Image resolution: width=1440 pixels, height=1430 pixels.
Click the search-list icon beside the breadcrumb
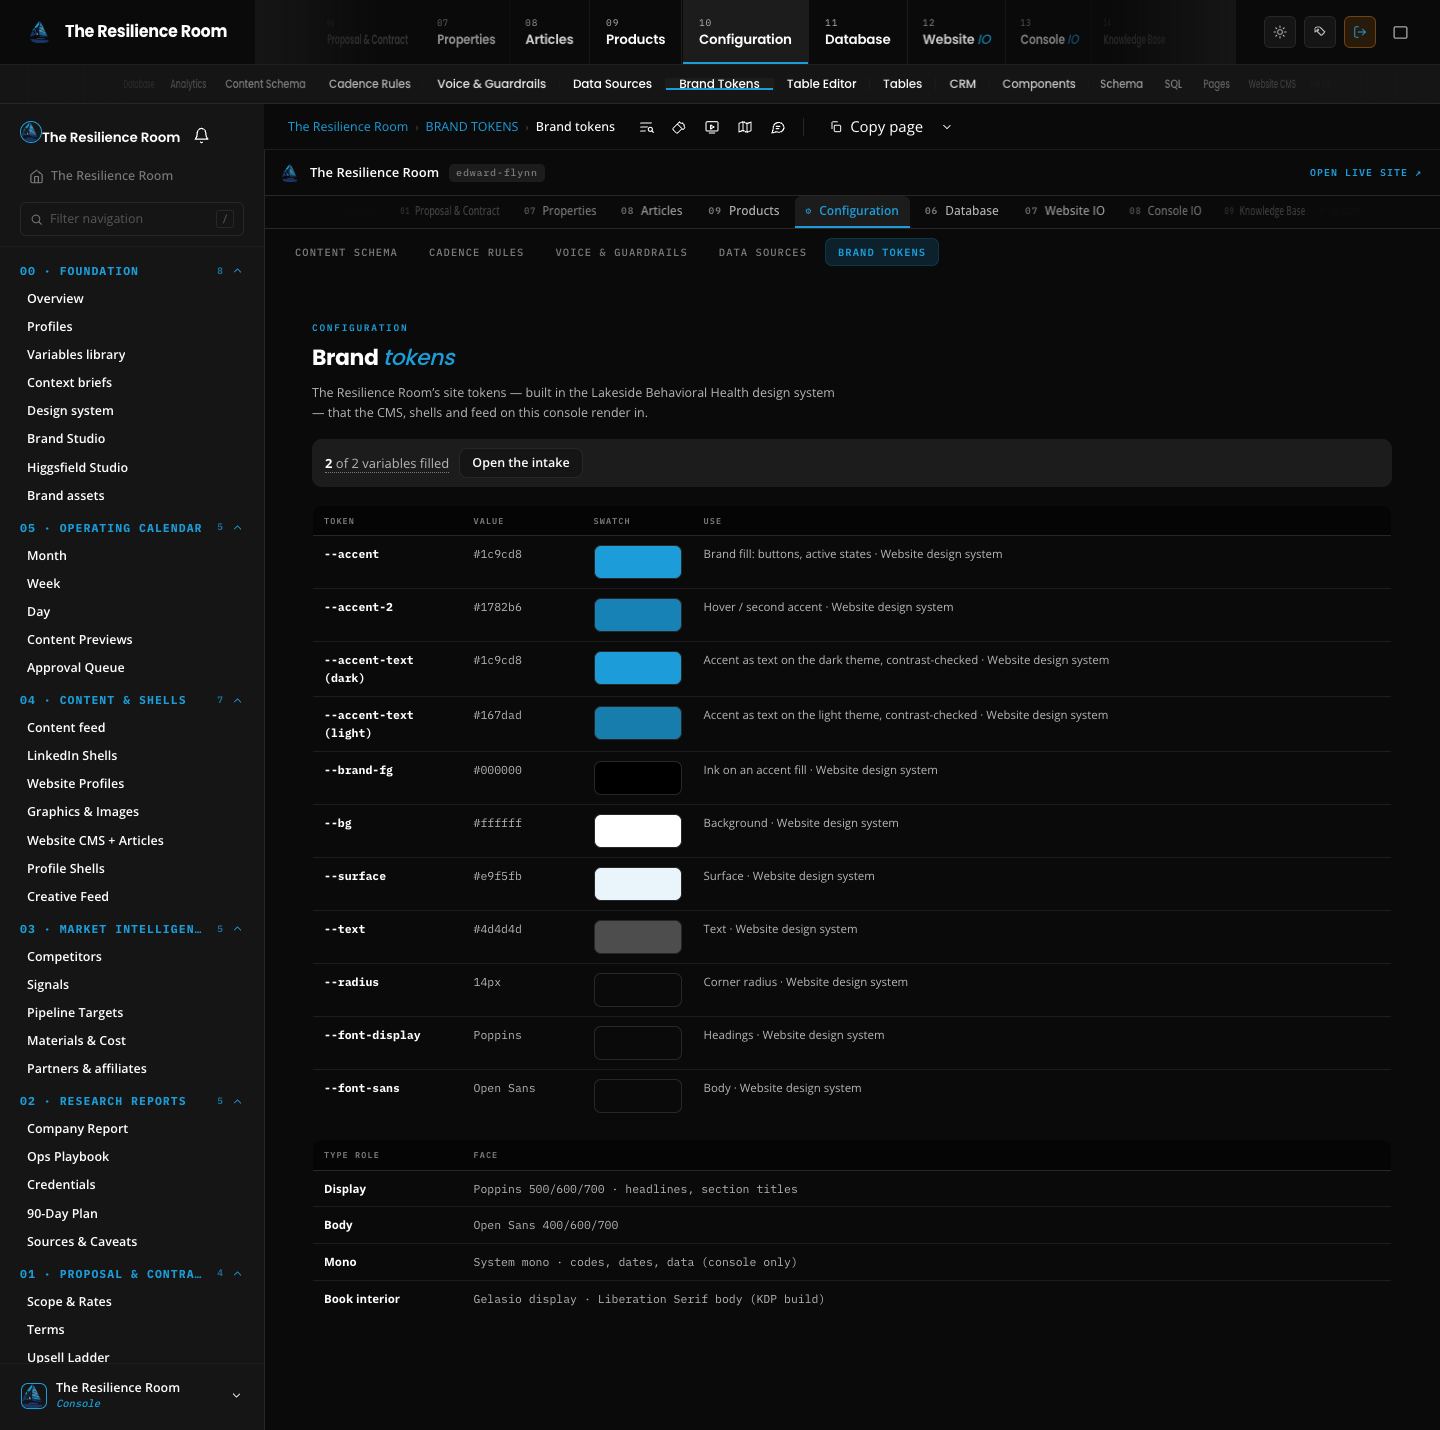(647, 127)
